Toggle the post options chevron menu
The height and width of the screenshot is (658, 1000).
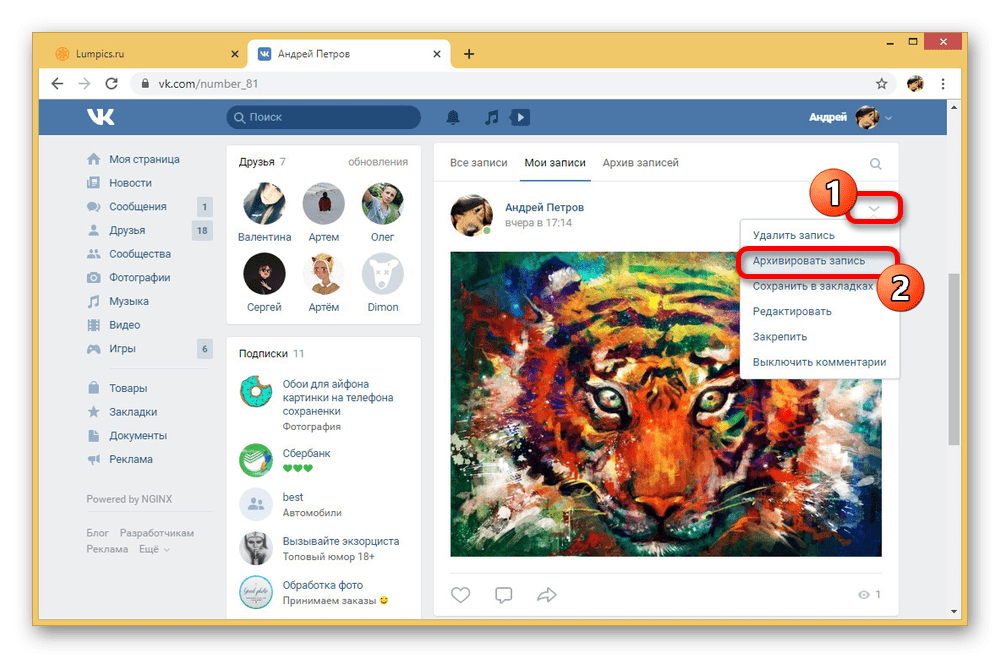pos(874,208)
